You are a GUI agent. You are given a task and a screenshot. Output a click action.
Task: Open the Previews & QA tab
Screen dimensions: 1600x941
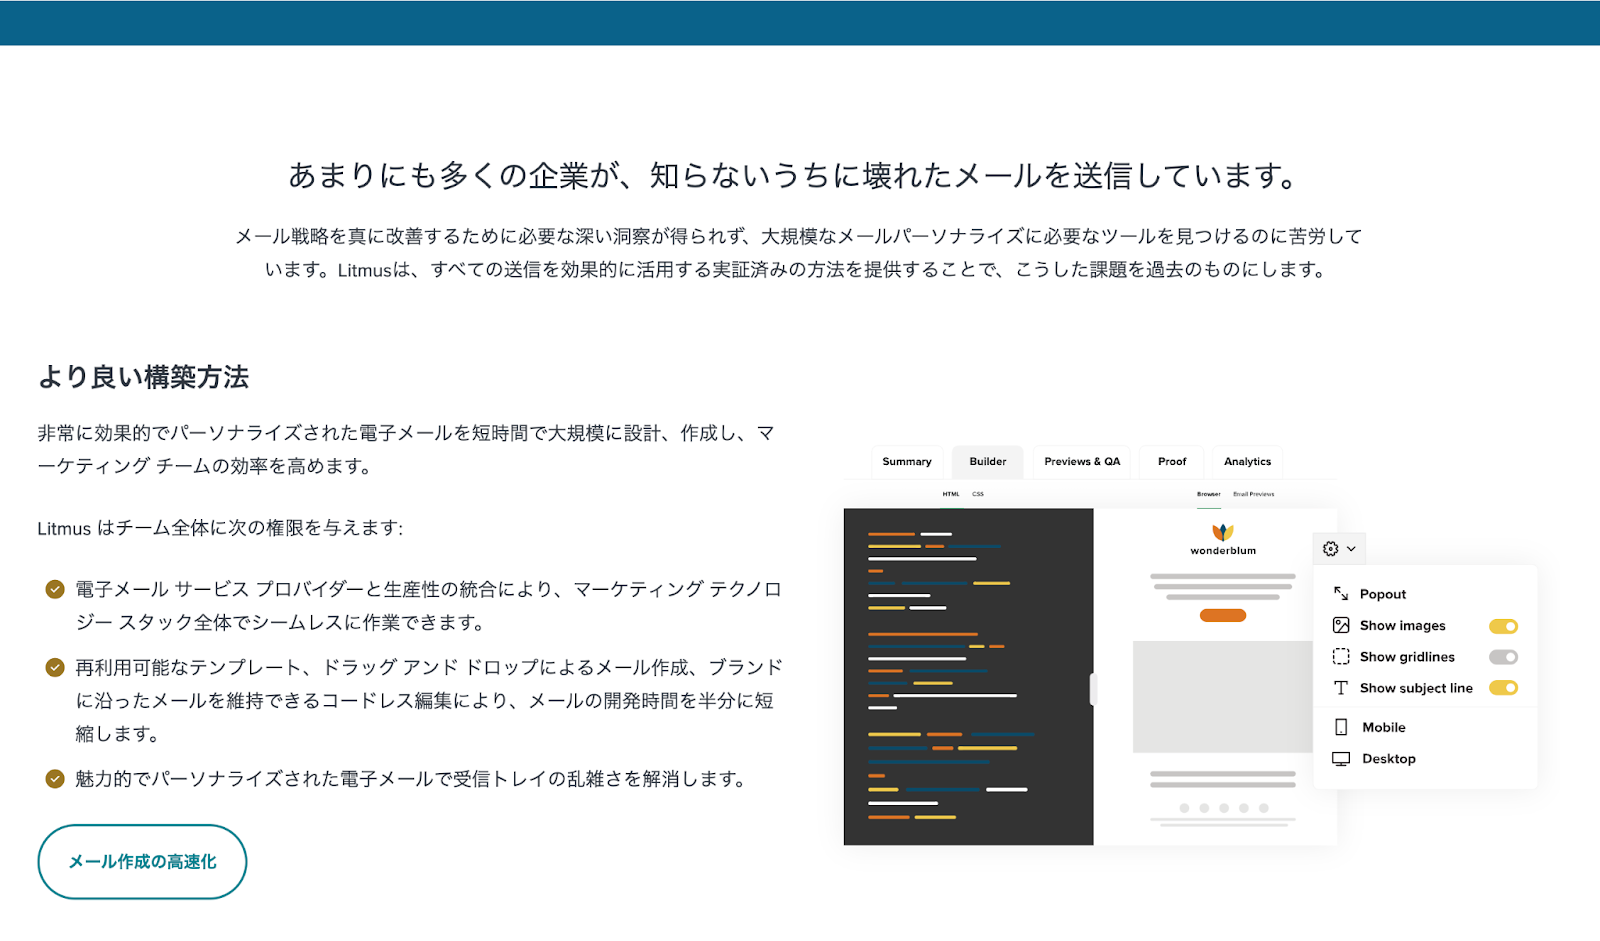pyautogui.click(x=1082, y=462)
